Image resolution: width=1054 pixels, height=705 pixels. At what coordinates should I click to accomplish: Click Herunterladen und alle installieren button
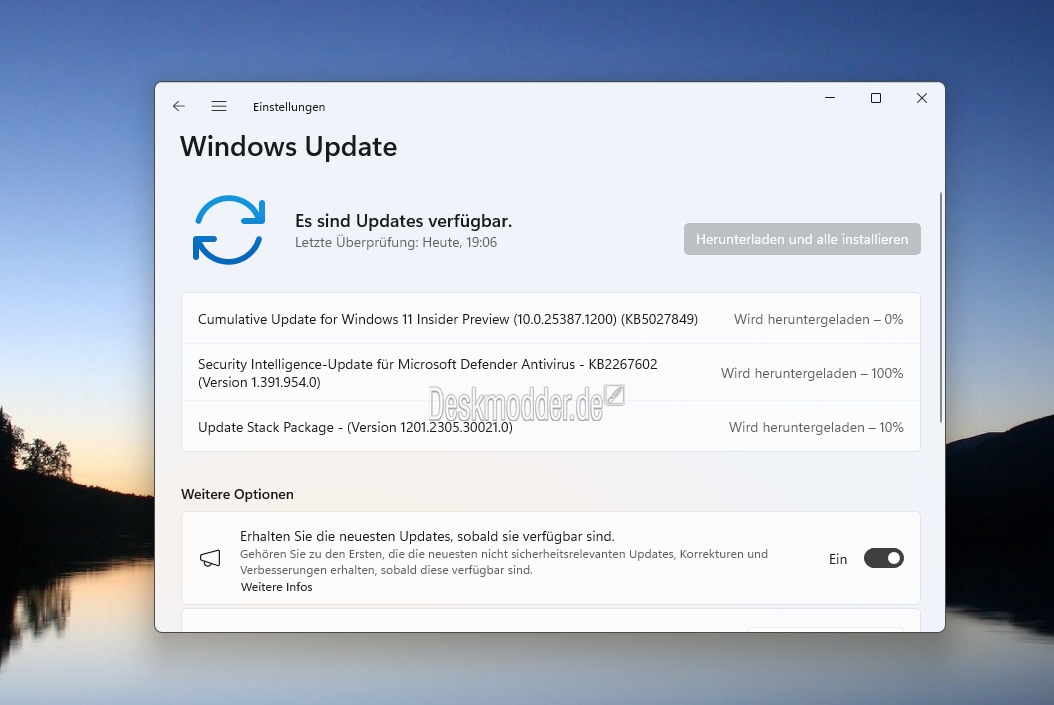[x=802, y=239]
